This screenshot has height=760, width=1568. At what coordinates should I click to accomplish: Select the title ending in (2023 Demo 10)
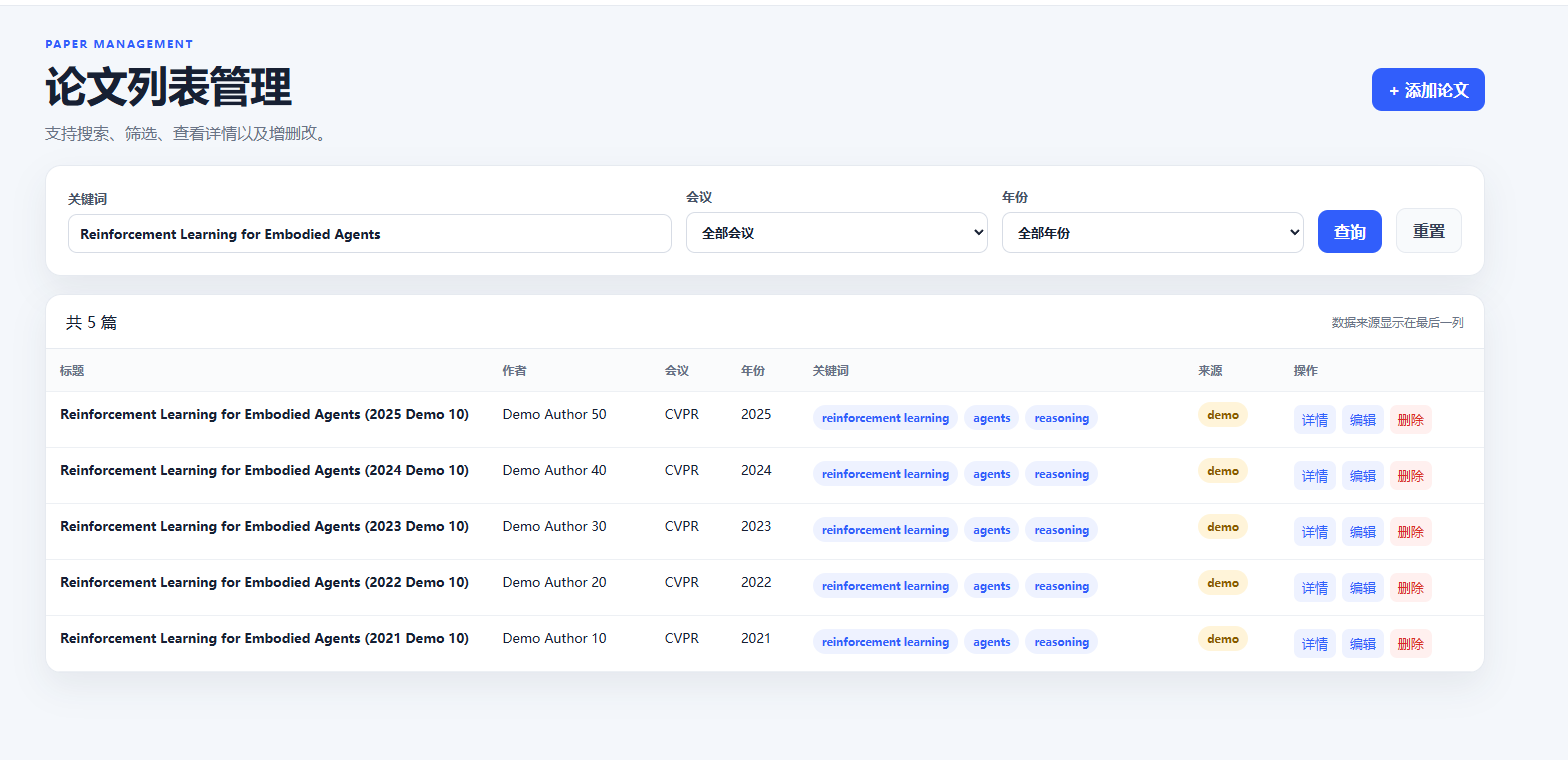(x=264, y=526)
